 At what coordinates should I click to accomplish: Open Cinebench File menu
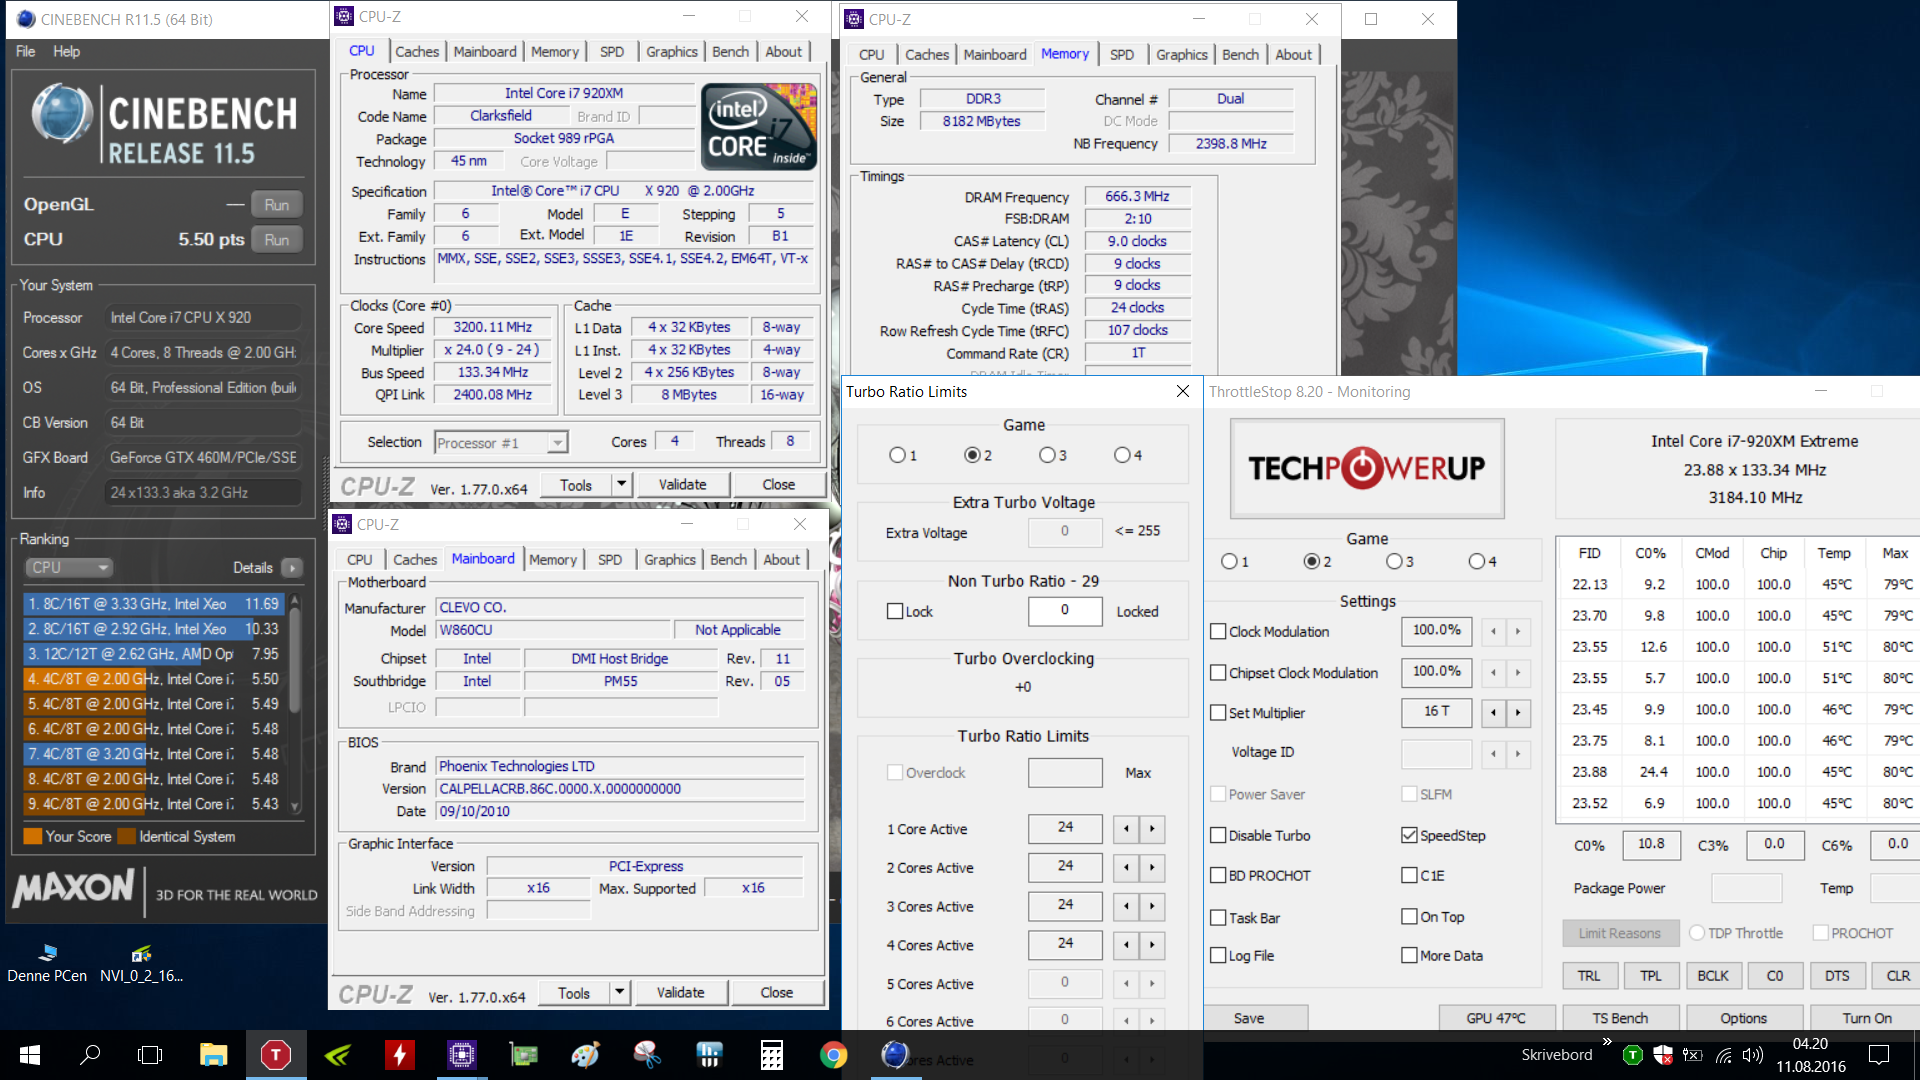tap(26, 52)
